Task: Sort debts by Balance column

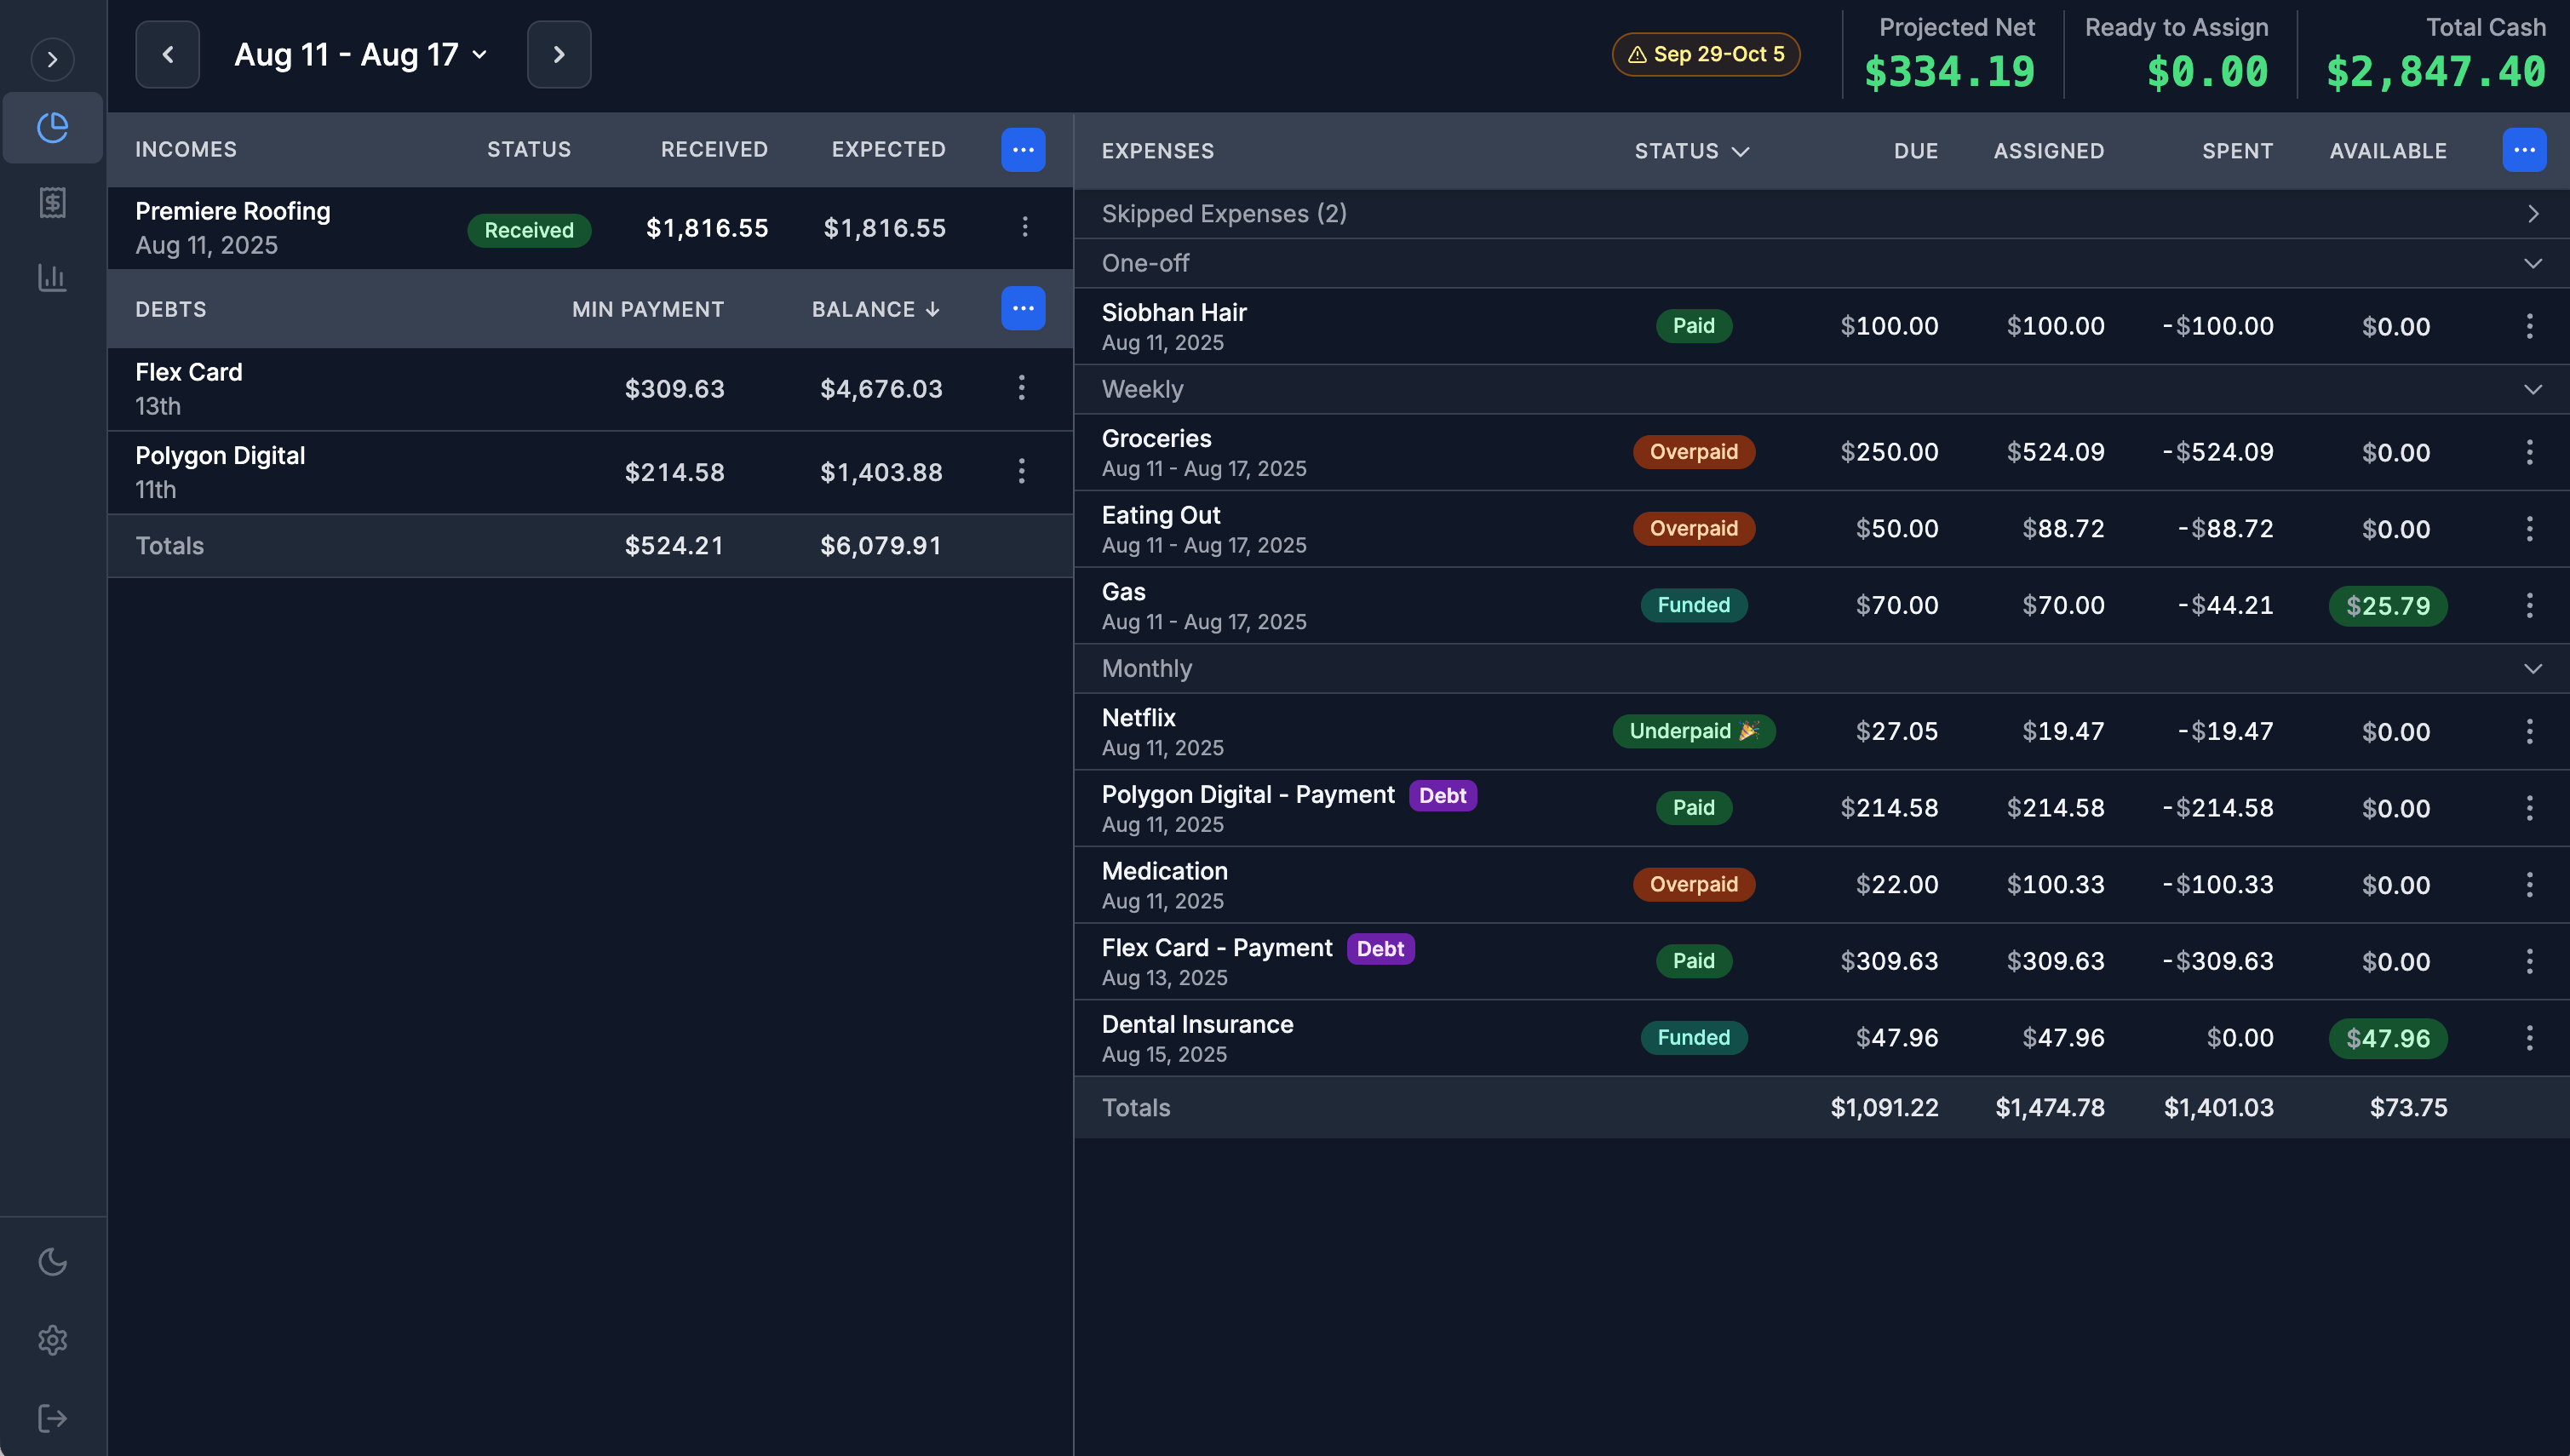Action: [876, 309]
